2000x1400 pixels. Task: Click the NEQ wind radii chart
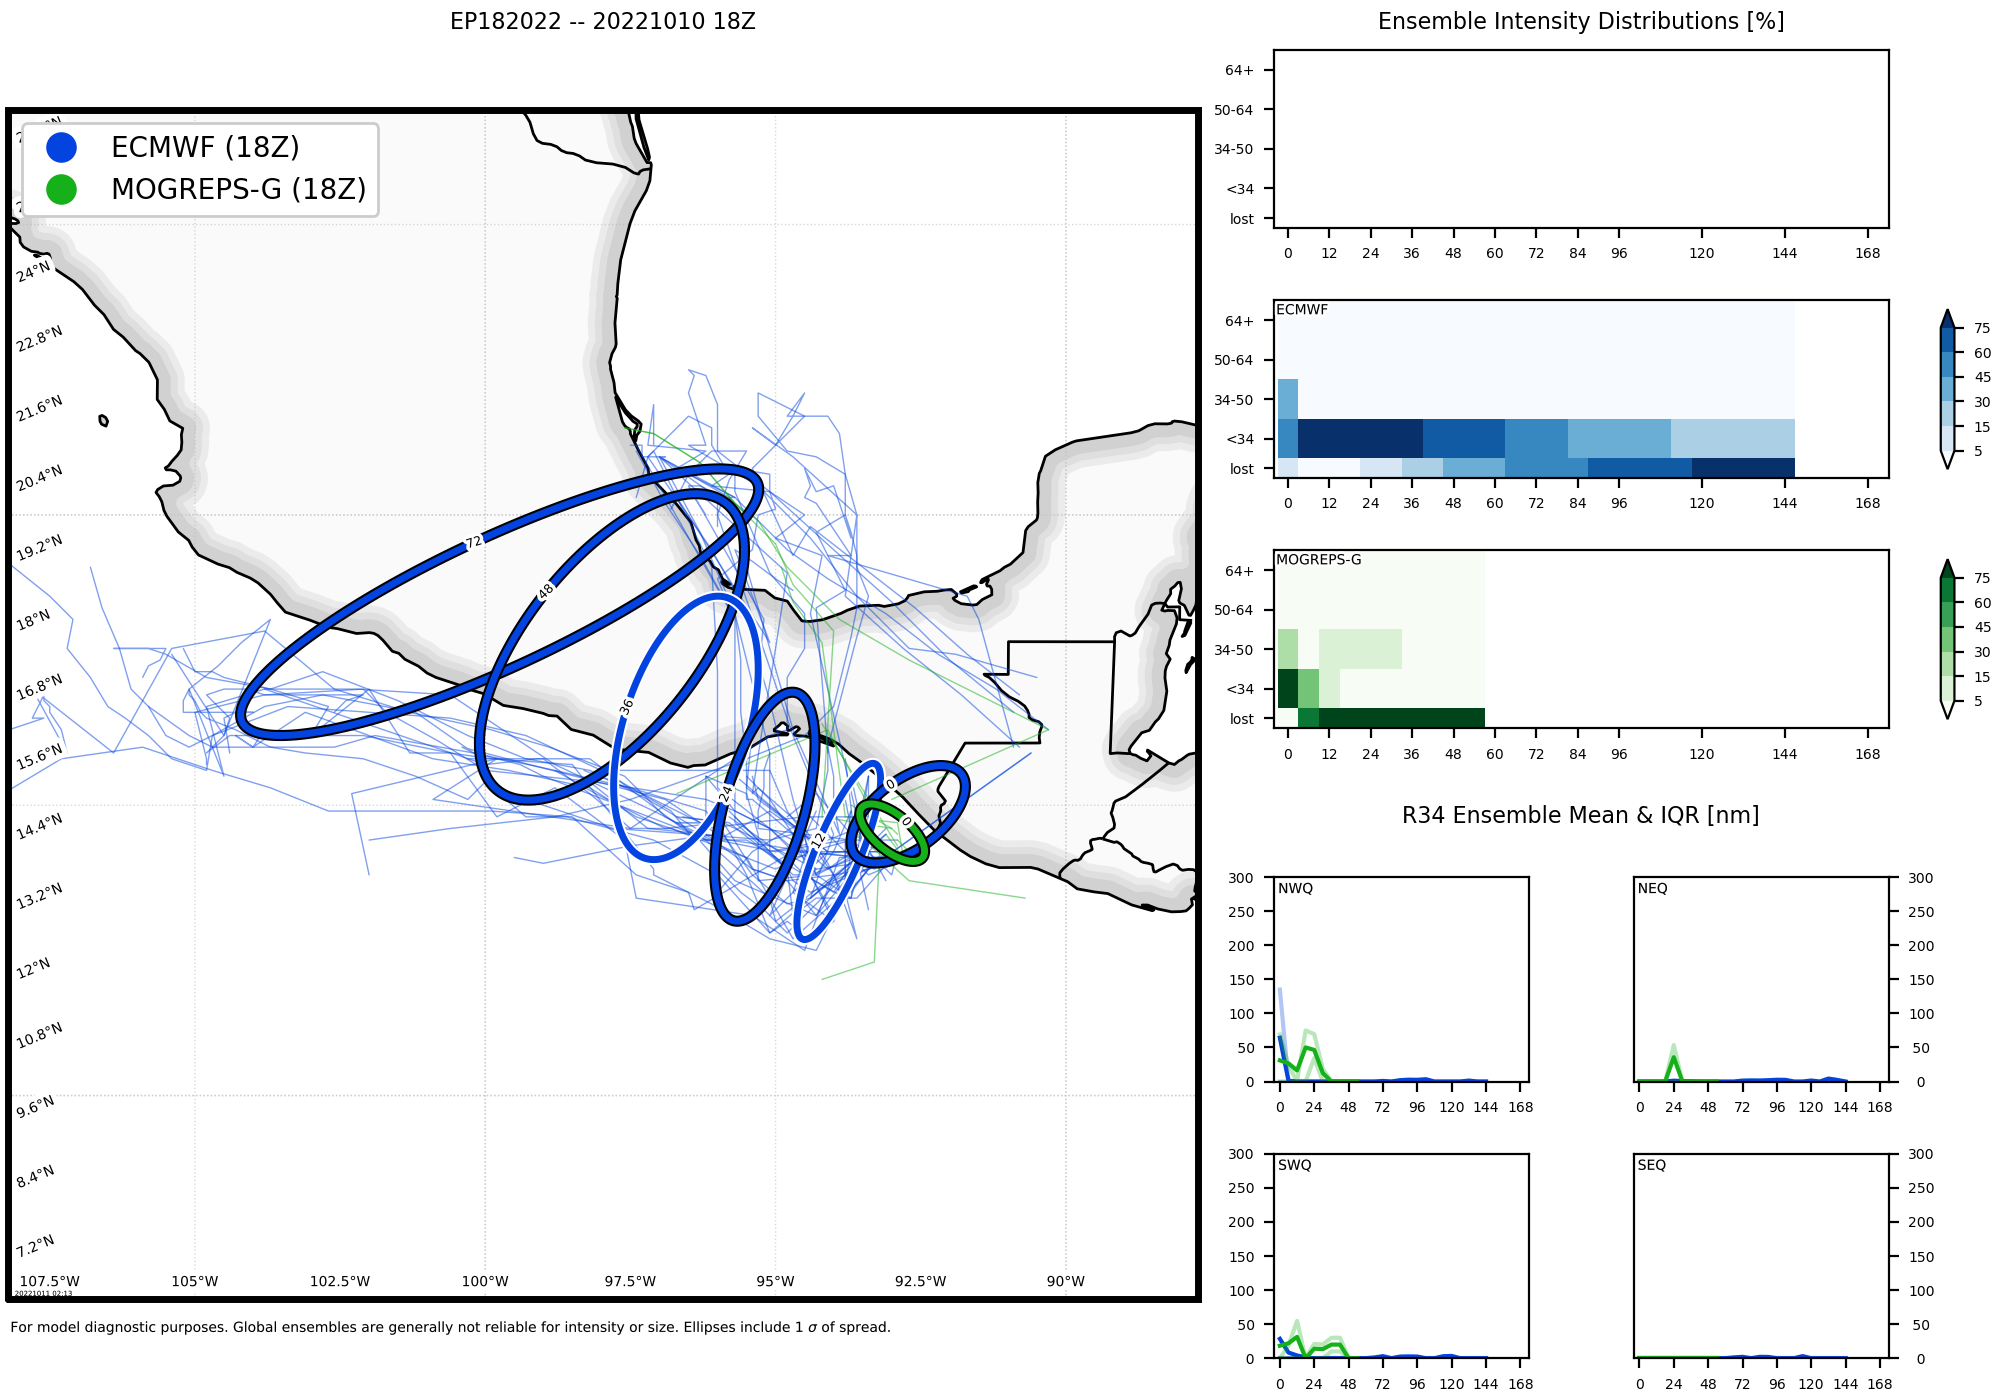[x=1760, y=979]
